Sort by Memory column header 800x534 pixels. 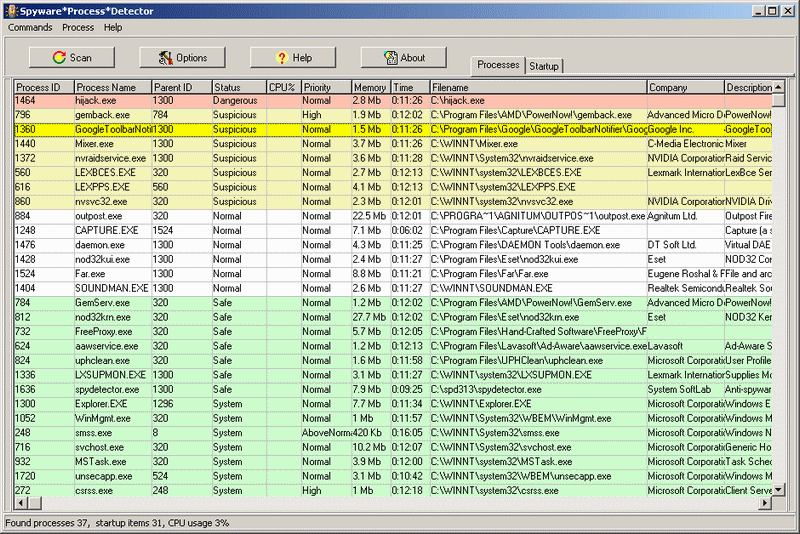click(369, 88)
